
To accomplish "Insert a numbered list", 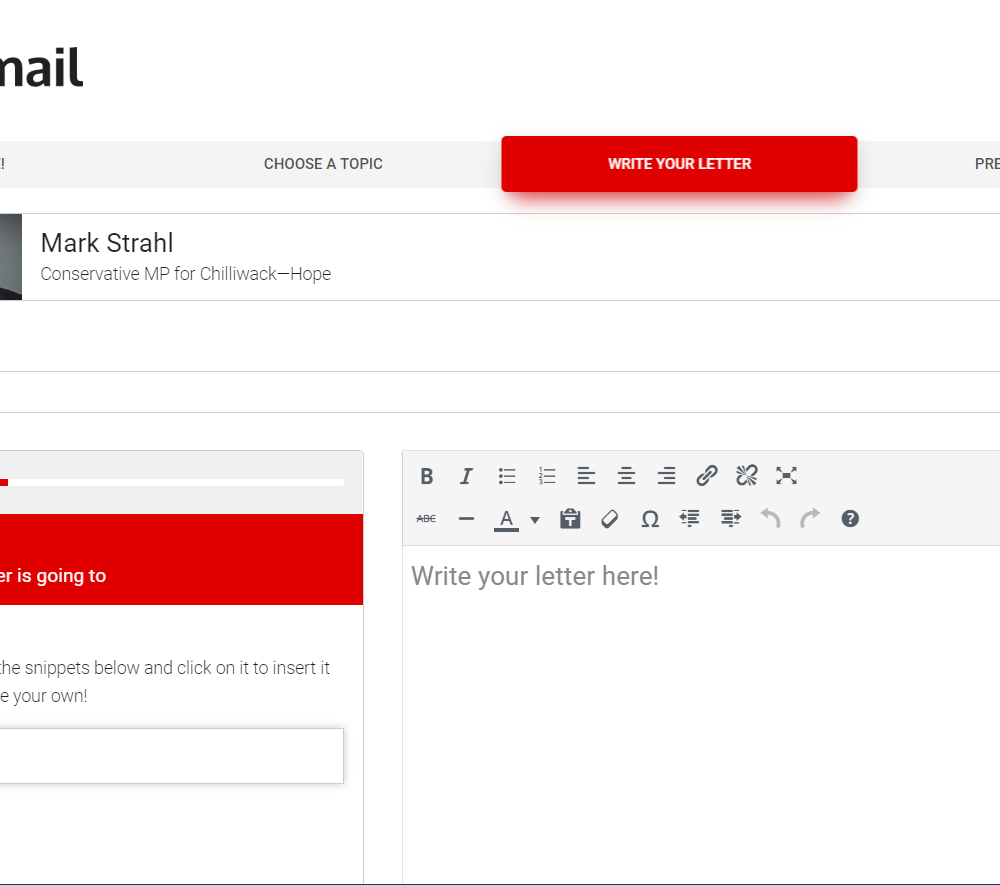I will click(x=547, y=476).
